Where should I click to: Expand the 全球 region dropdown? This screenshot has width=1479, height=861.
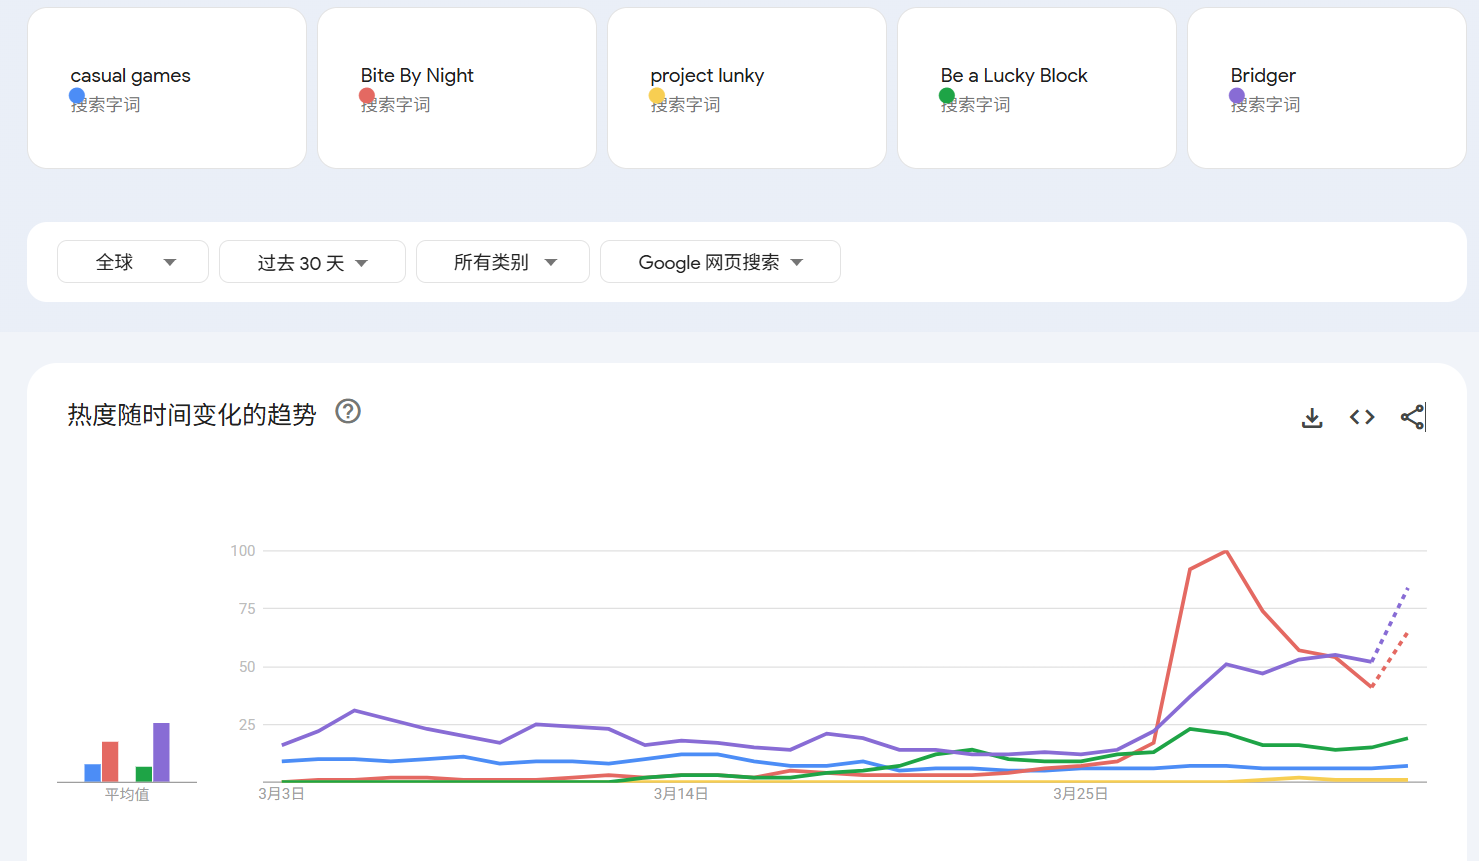(x=133, y=262)
